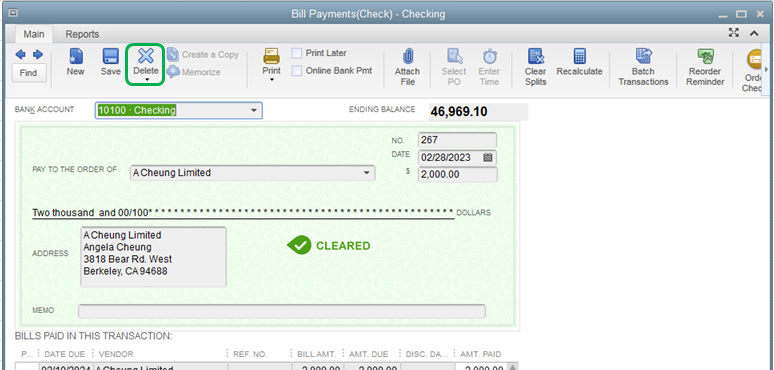Go to next transaction with right arrow
This screenshot has height=370, width=774.
pyautogui.click(x=38, y=54)
